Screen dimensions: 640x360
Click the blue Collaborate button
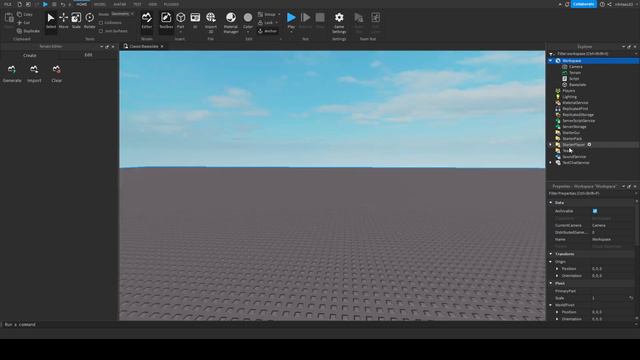(x=584, y=4)
